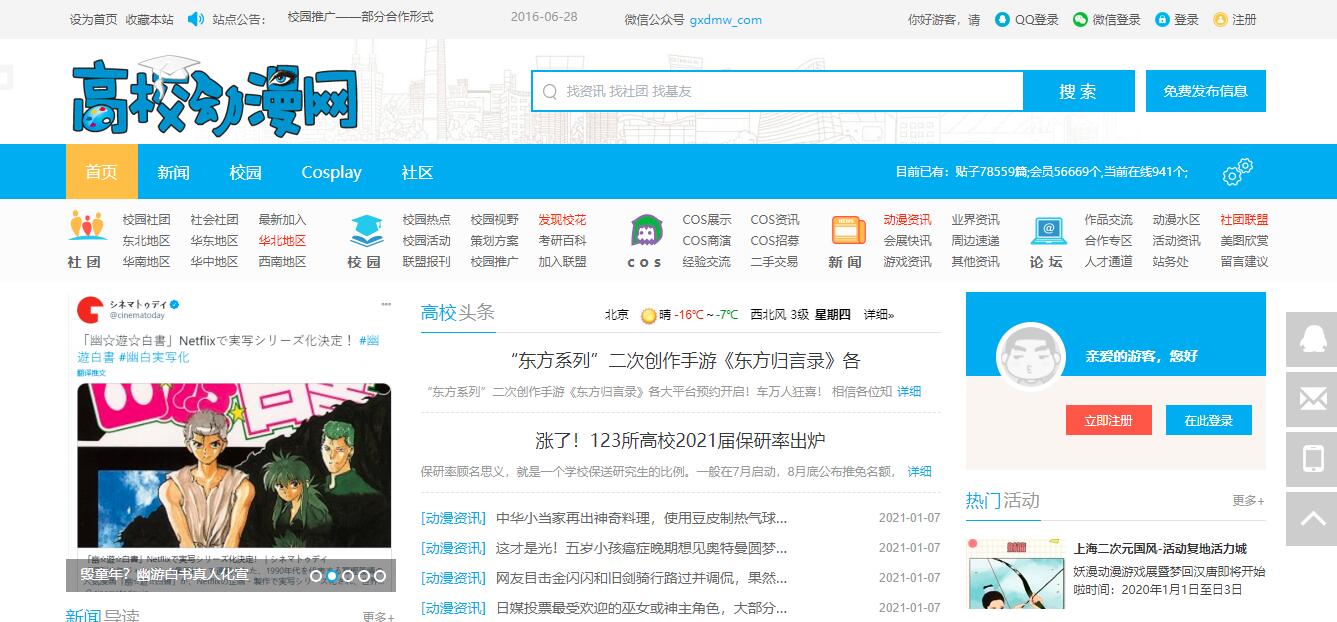Click the envelope message side button

tap(1311, 399)
